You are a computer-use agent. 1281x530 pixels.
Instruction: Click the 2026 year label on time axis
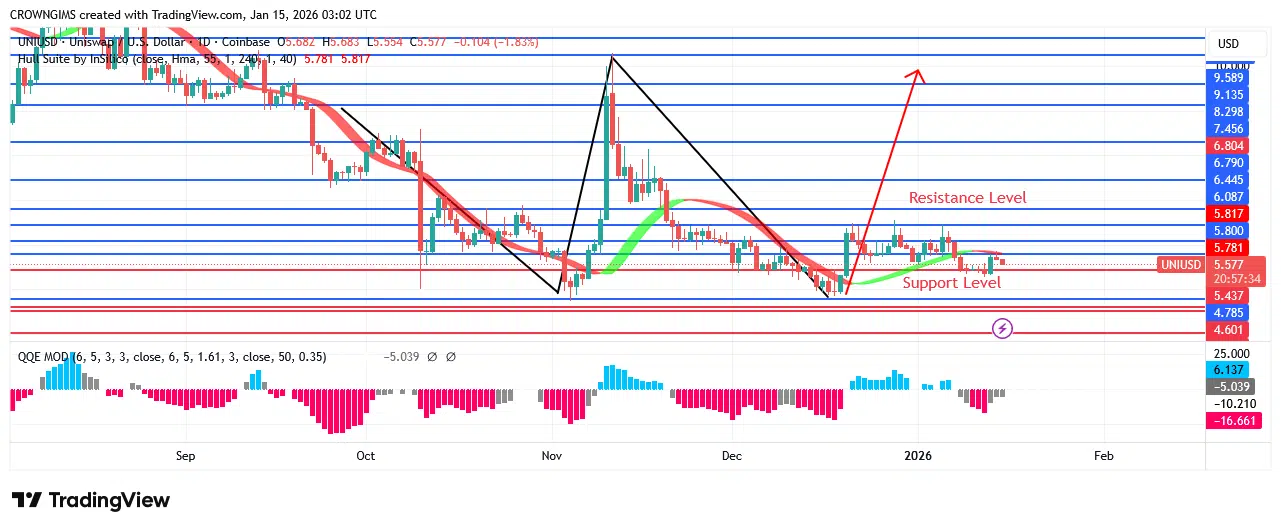pos(917,456)
